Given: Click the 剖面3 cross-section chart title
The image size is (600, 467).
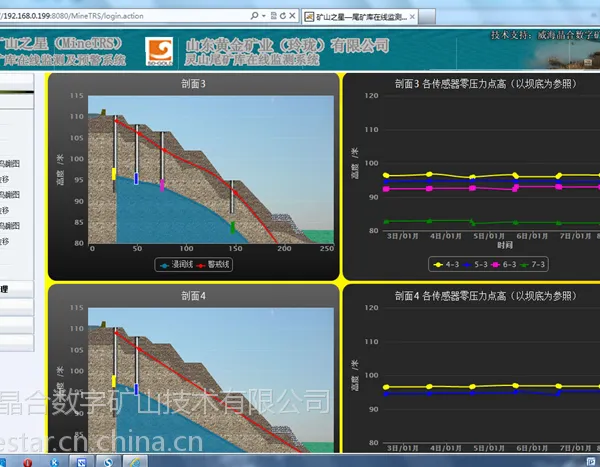Looking at the screenshot, I should [x=193, y=84].
